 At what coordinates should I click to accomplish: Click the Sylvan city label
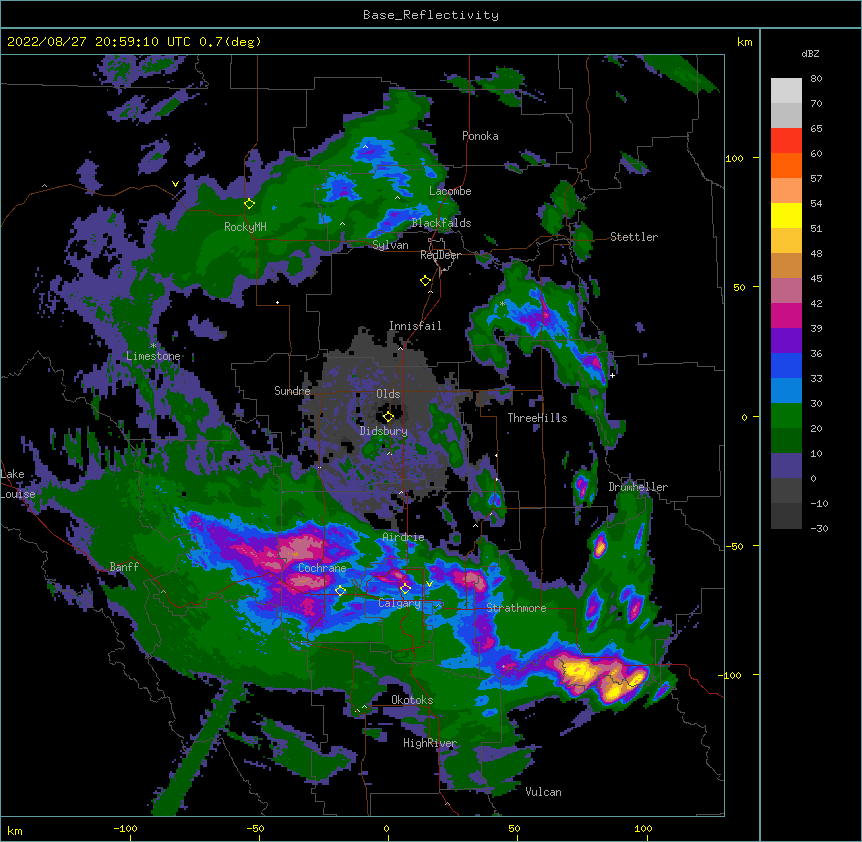coord(390,245)
